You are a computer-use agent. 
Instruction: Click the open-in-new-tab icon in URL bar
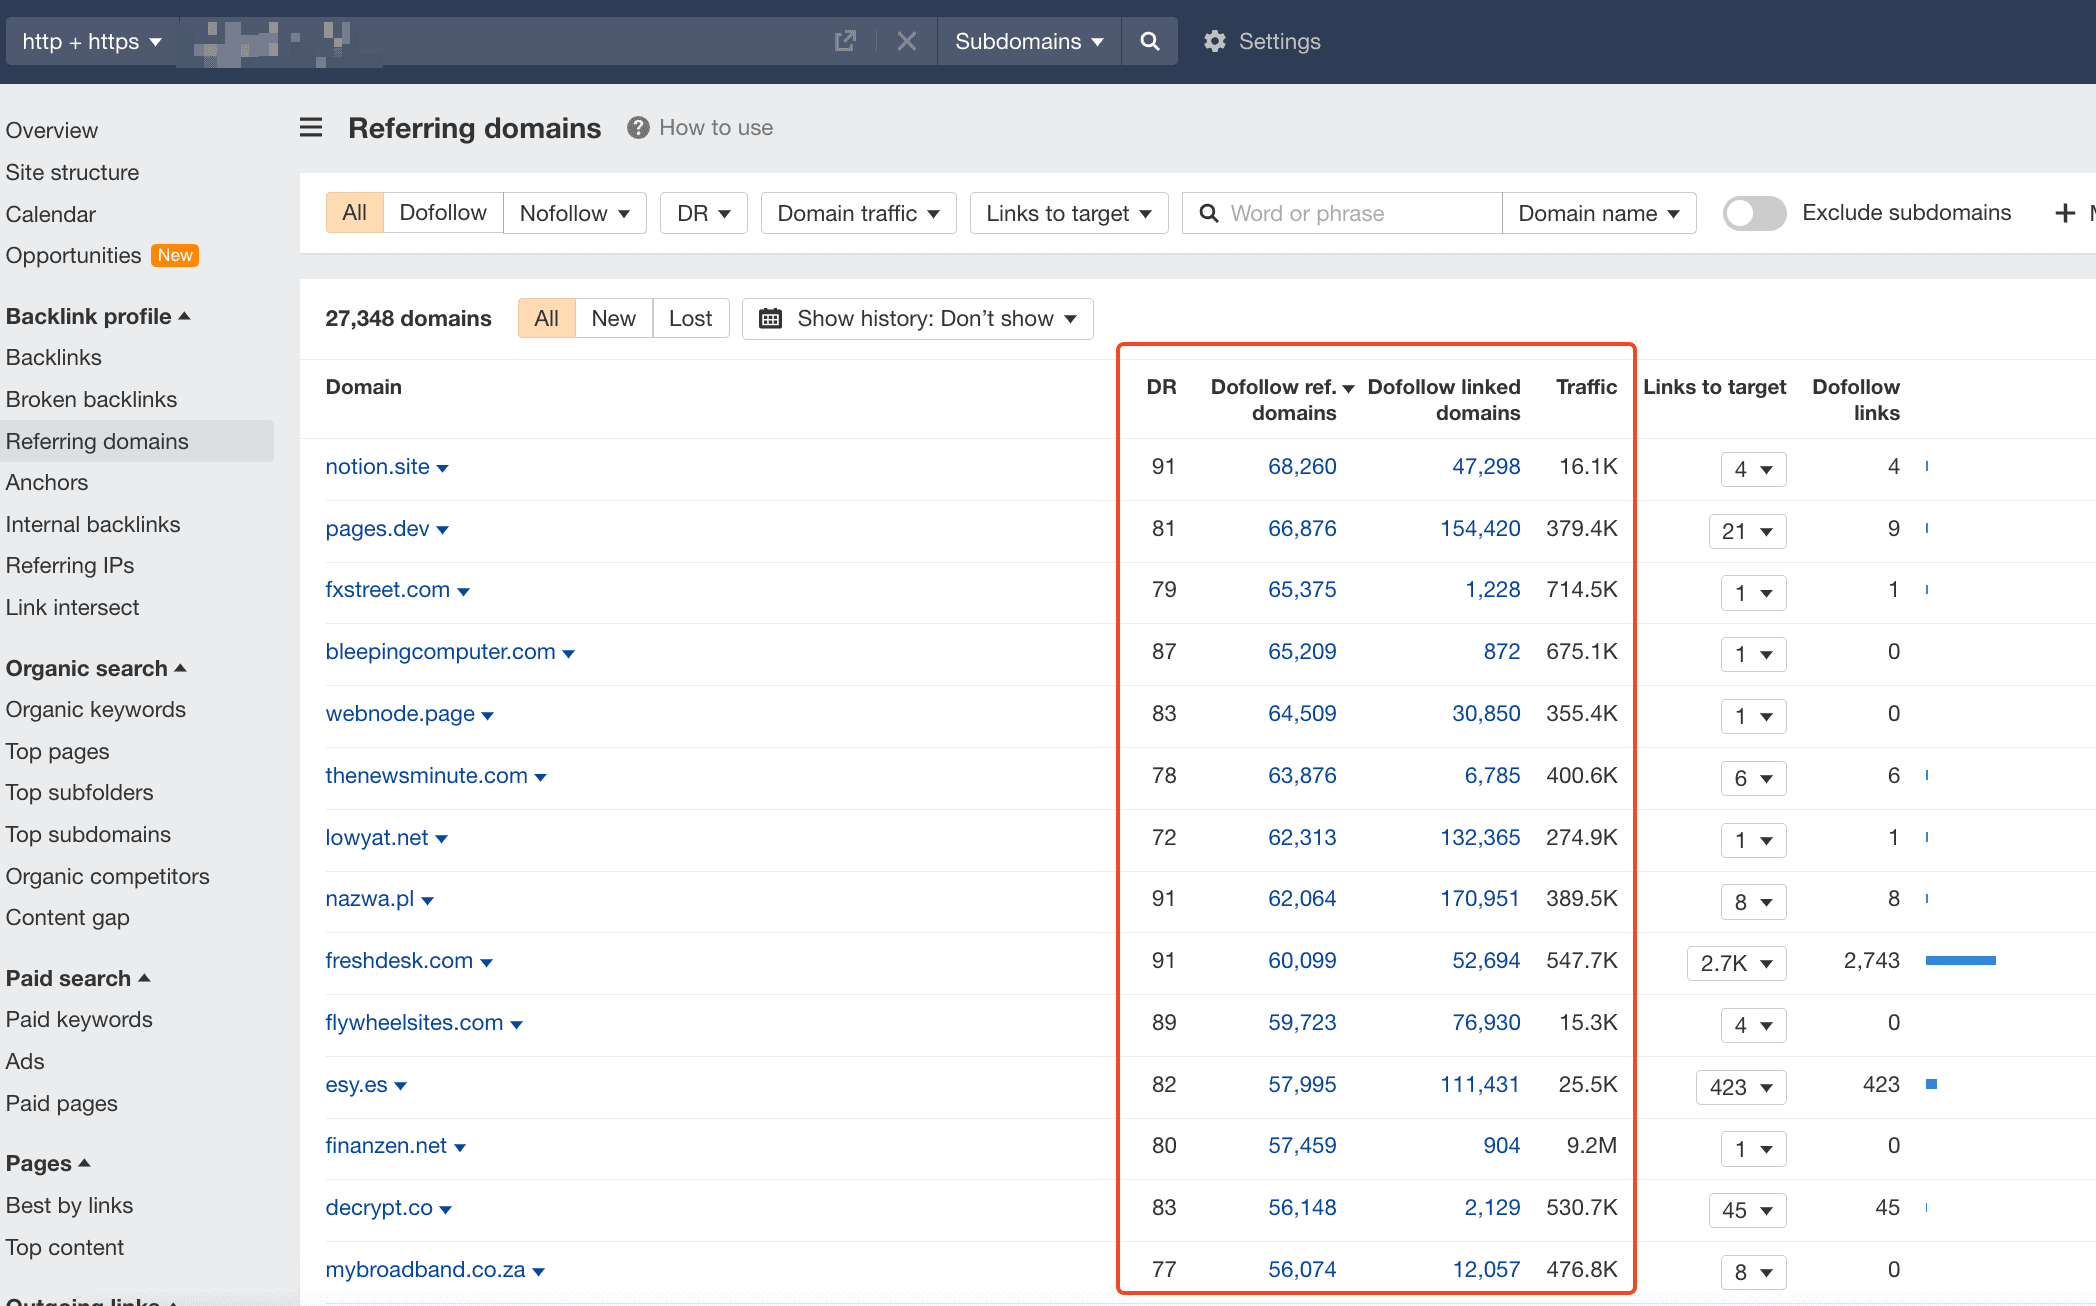(845, 41)
